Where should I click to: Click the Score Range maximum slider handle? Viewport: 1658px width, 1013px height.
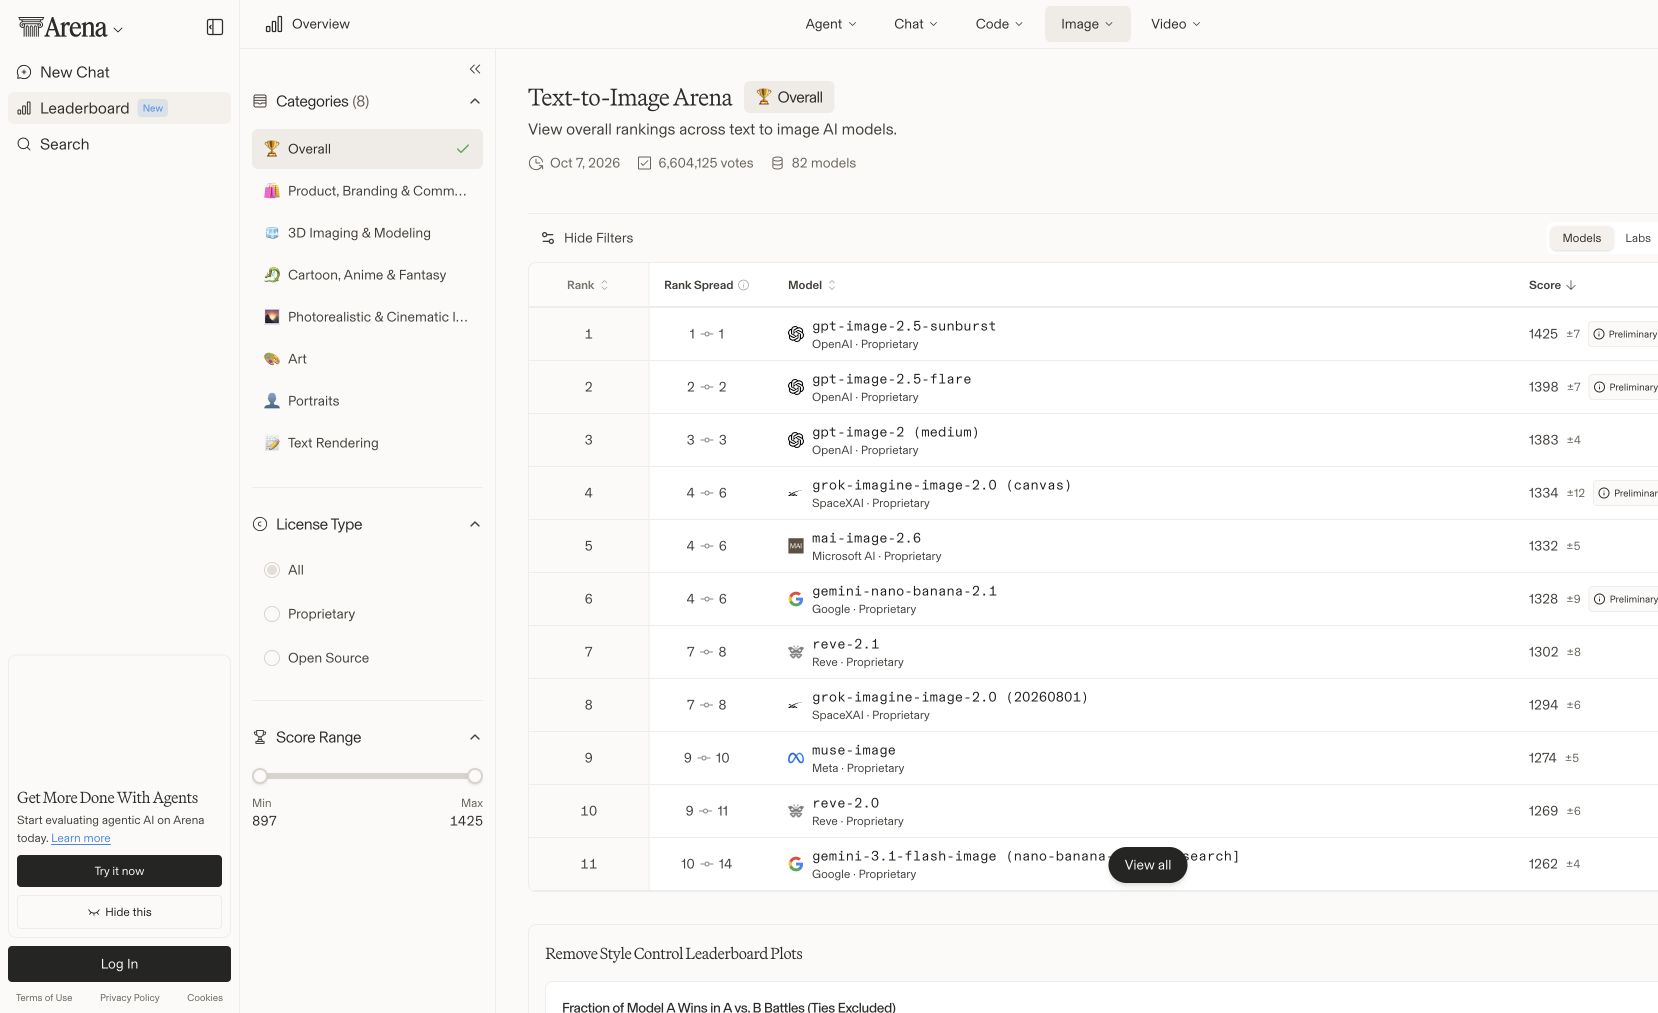(x=475, y=776)
